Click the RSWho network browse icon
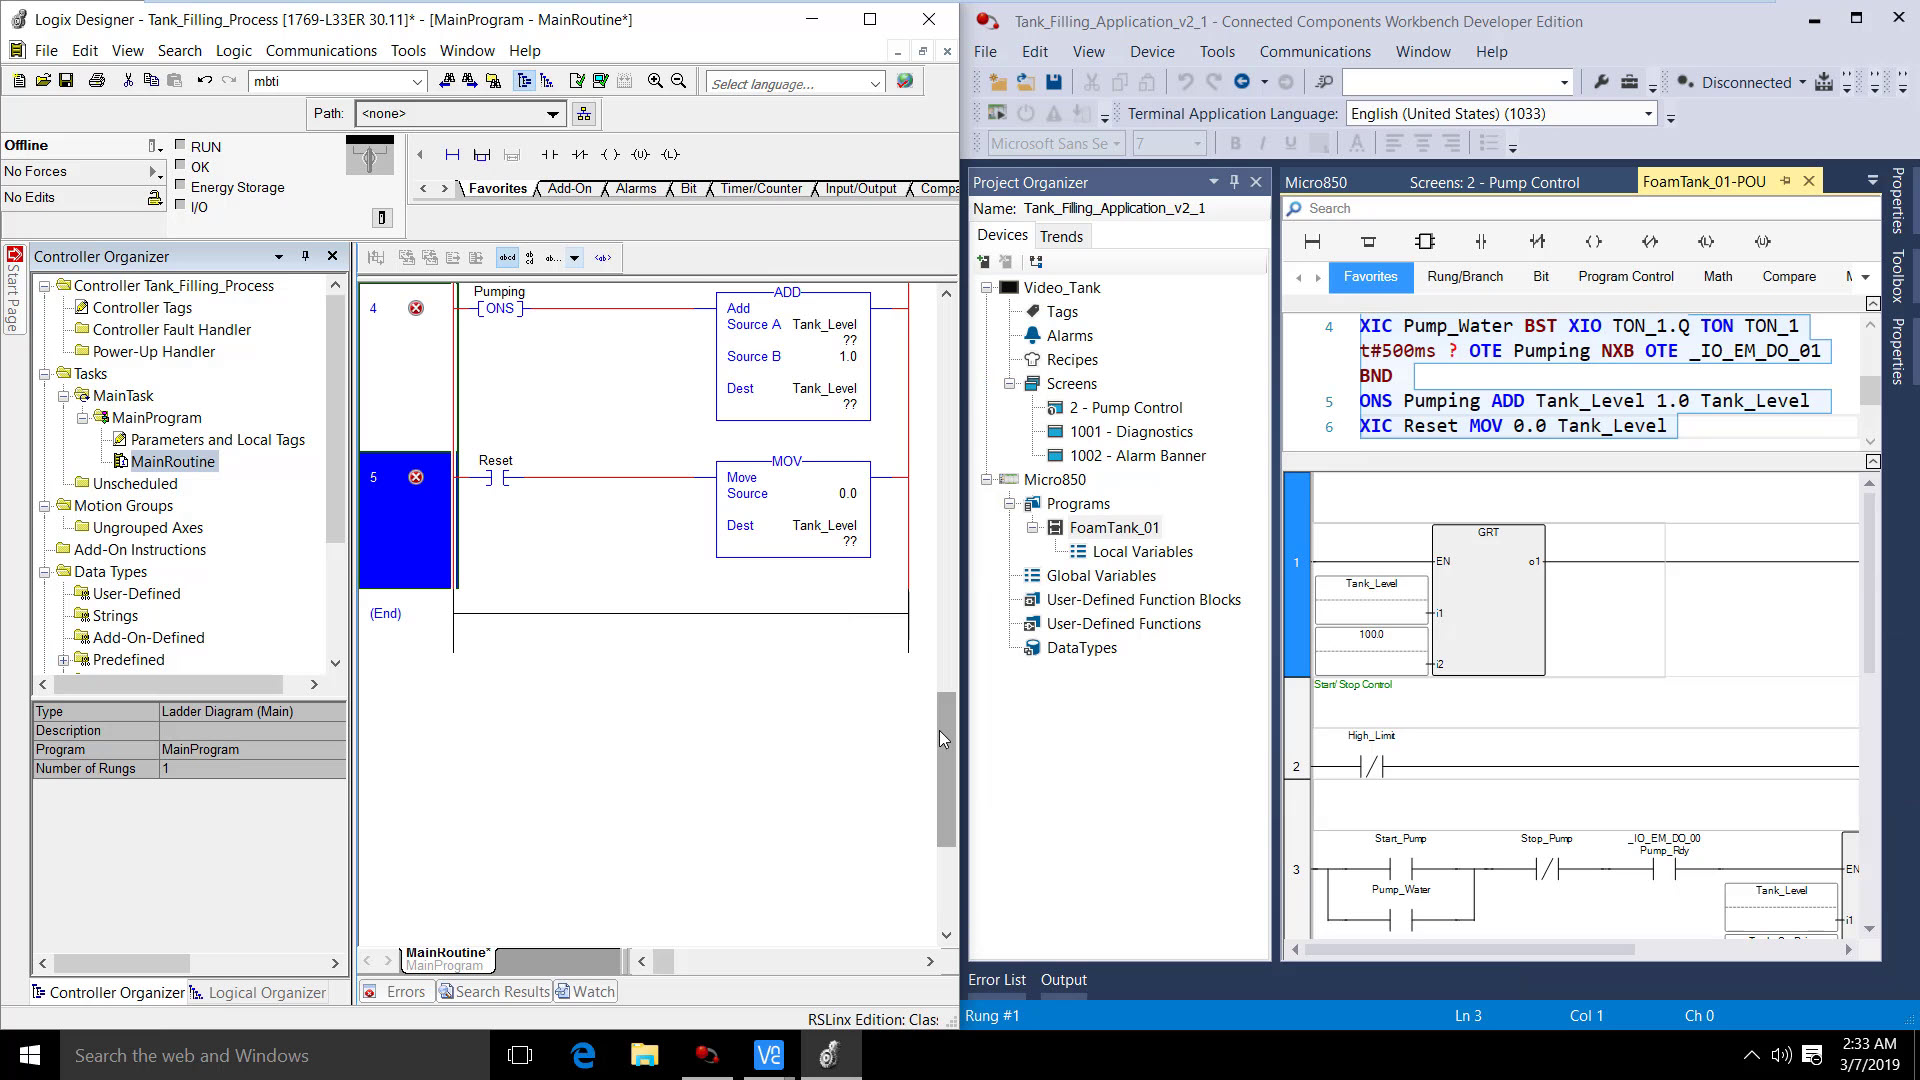This screenshot has width=1920, height=1080. point(584,114)
